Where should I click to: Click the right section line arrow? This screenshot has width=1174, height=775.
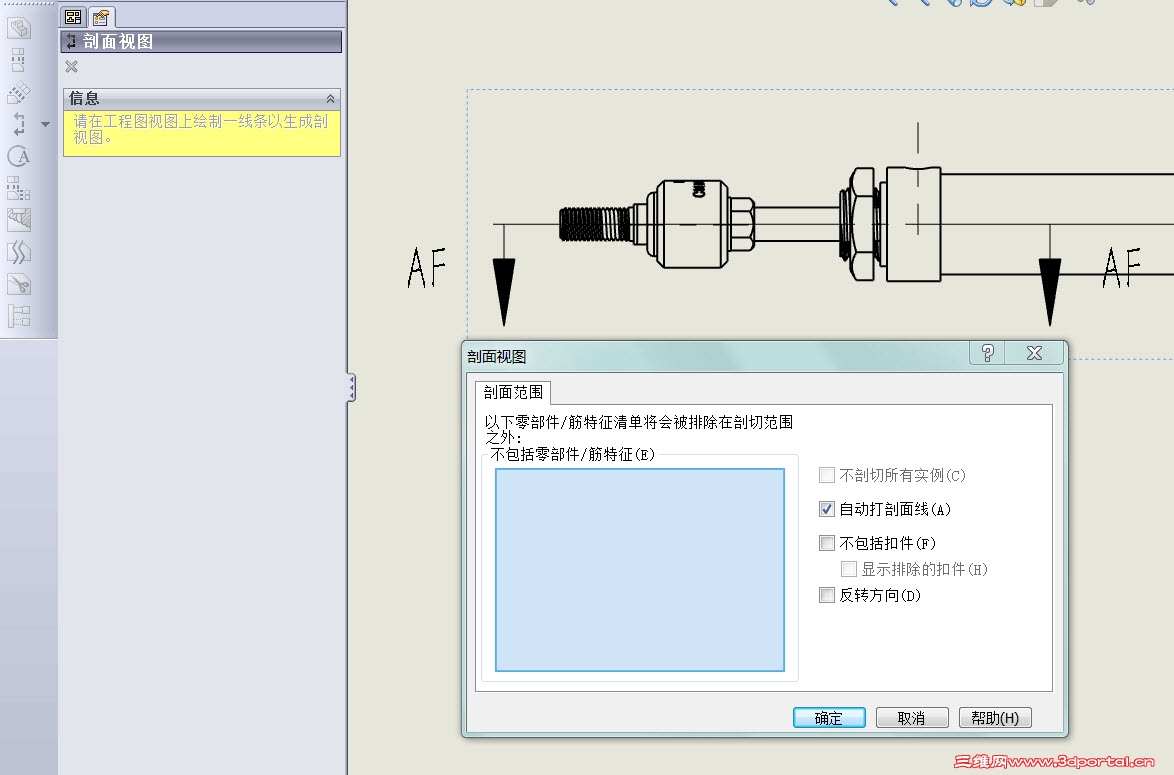[x=1050, y=291]
